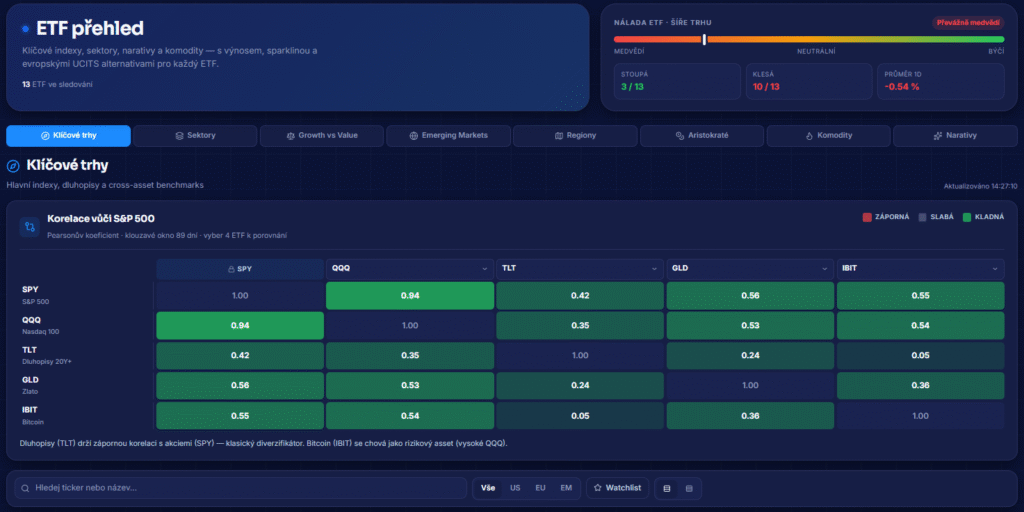The image size is (1024, 512).
Task: Click the flame icon on Komodity tab
Action: 808,136
